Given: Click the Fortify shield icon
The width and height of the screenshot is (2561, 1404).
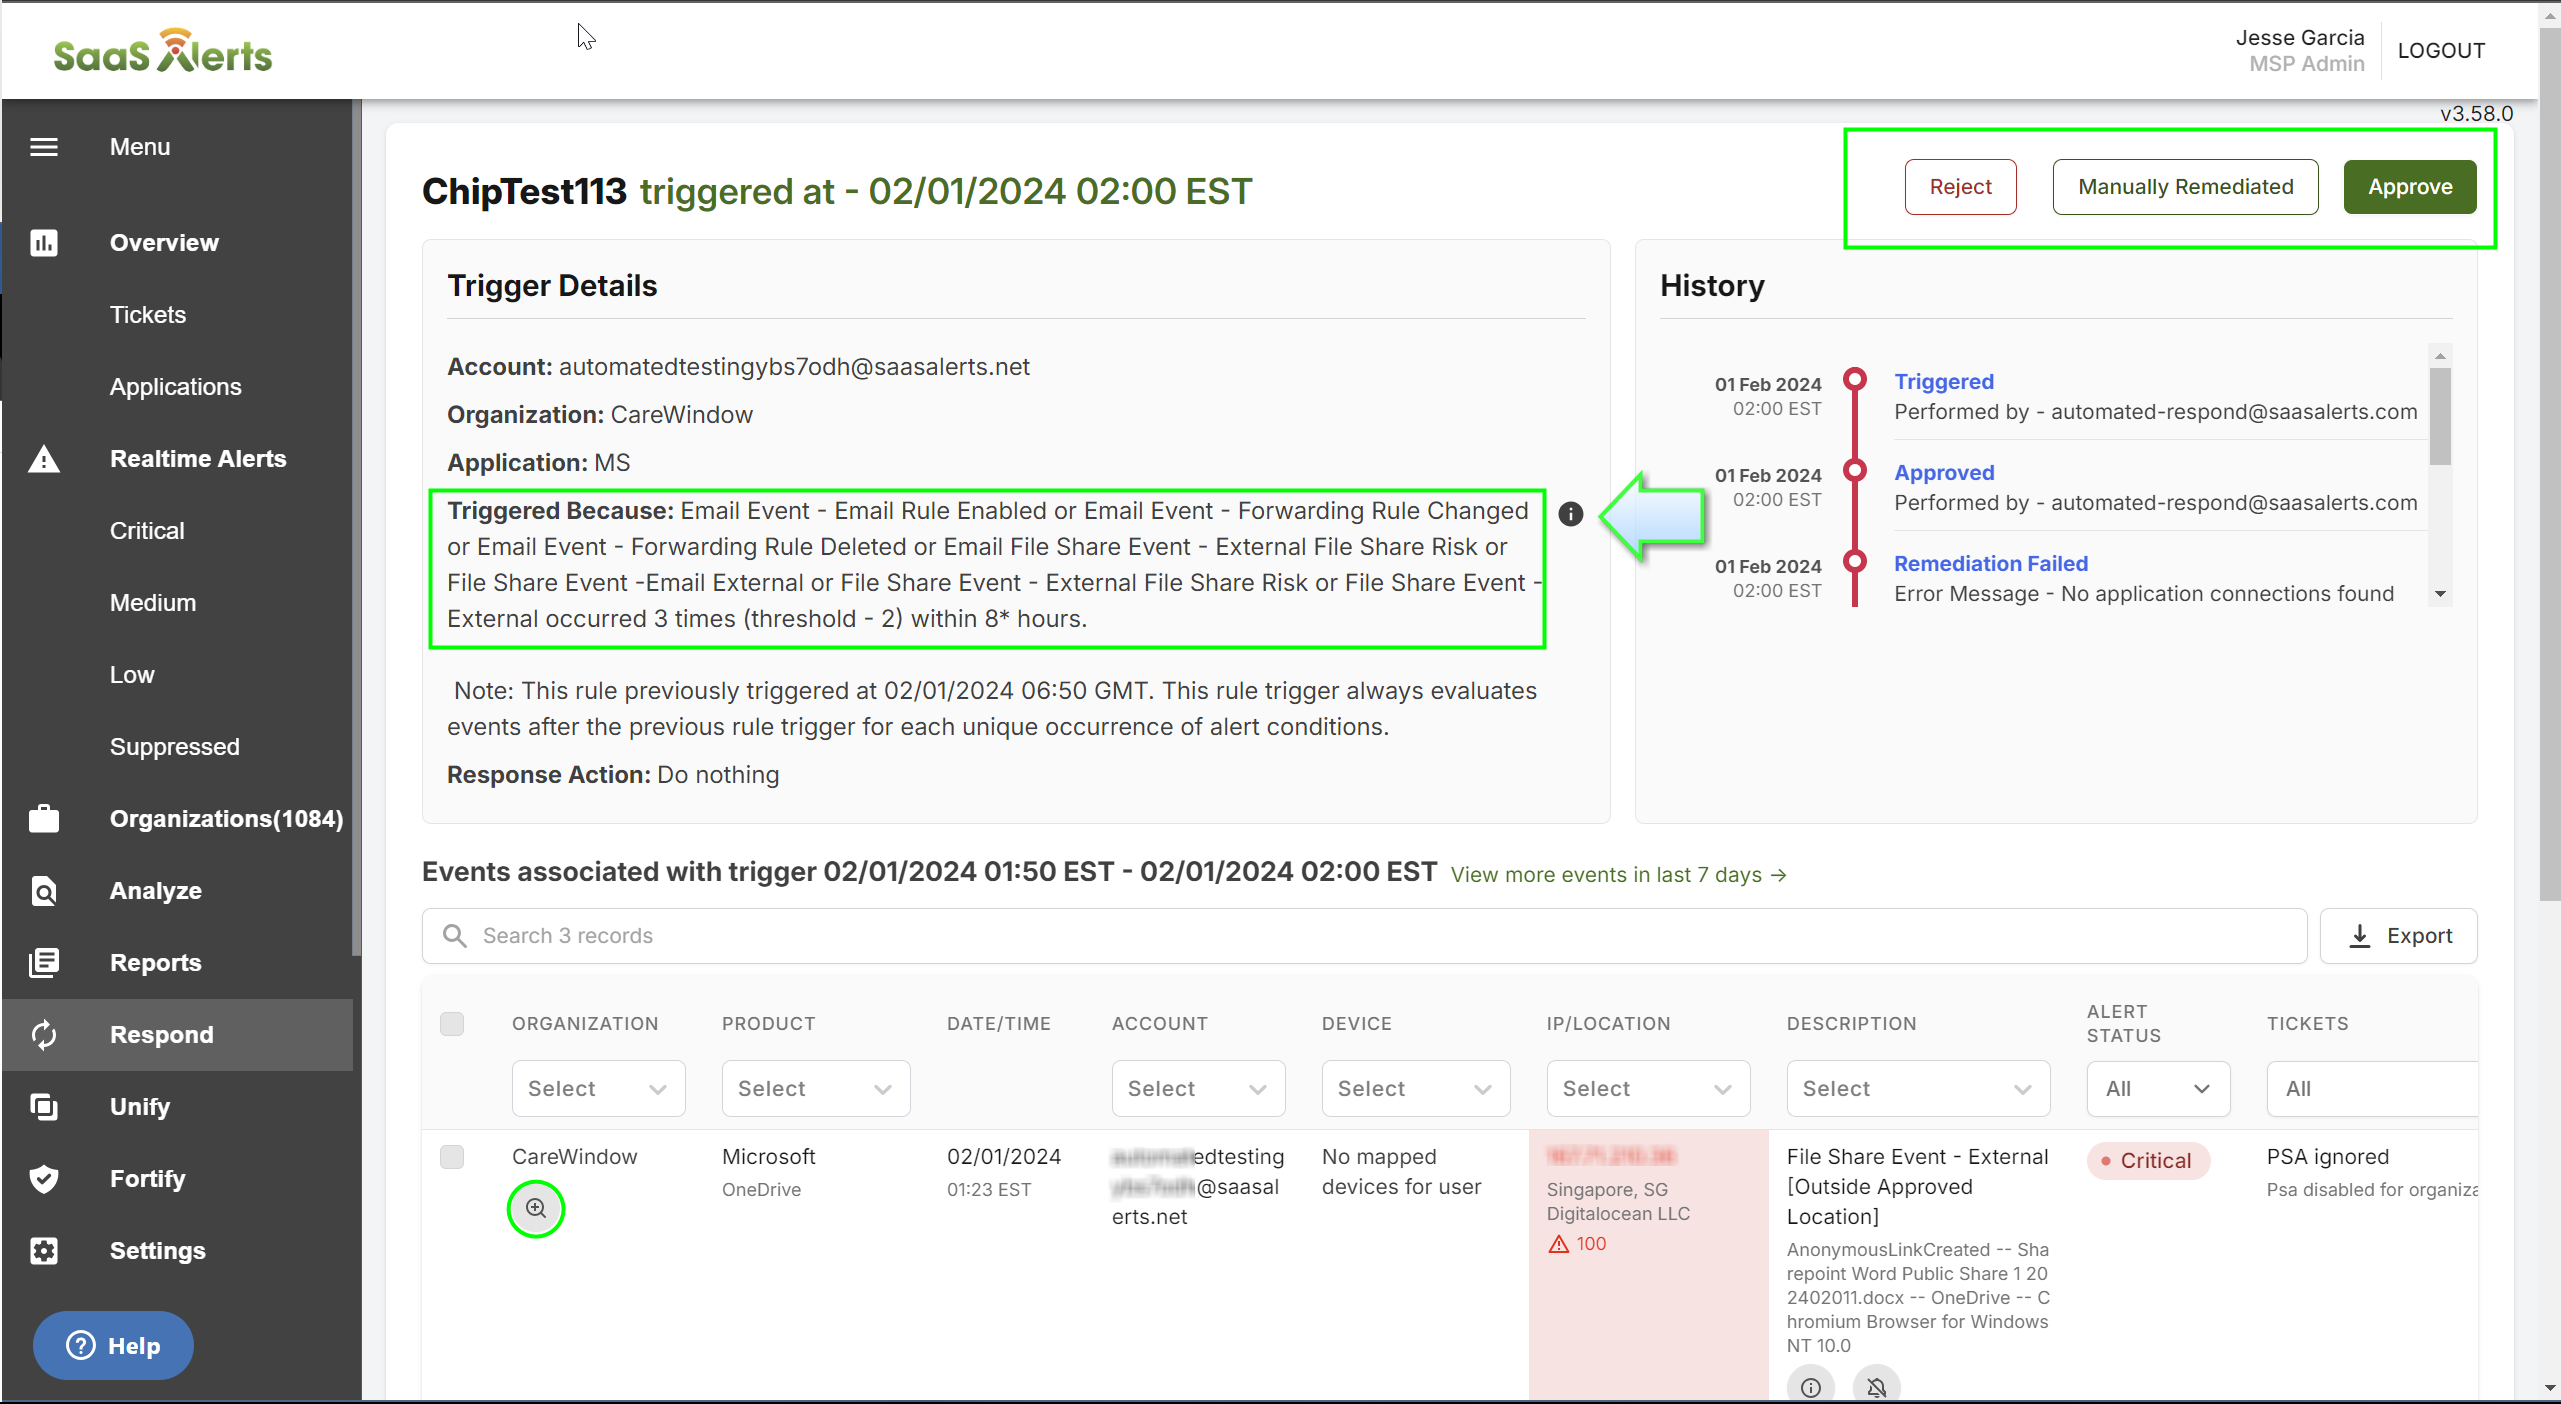Looking at the screenshot, I should [44, 1179].
